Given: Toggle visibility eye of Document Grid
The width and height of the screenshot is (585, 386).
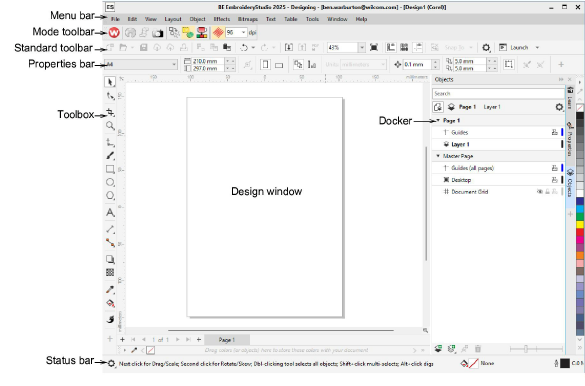Looking at the screenshot, I should (539, 192).
